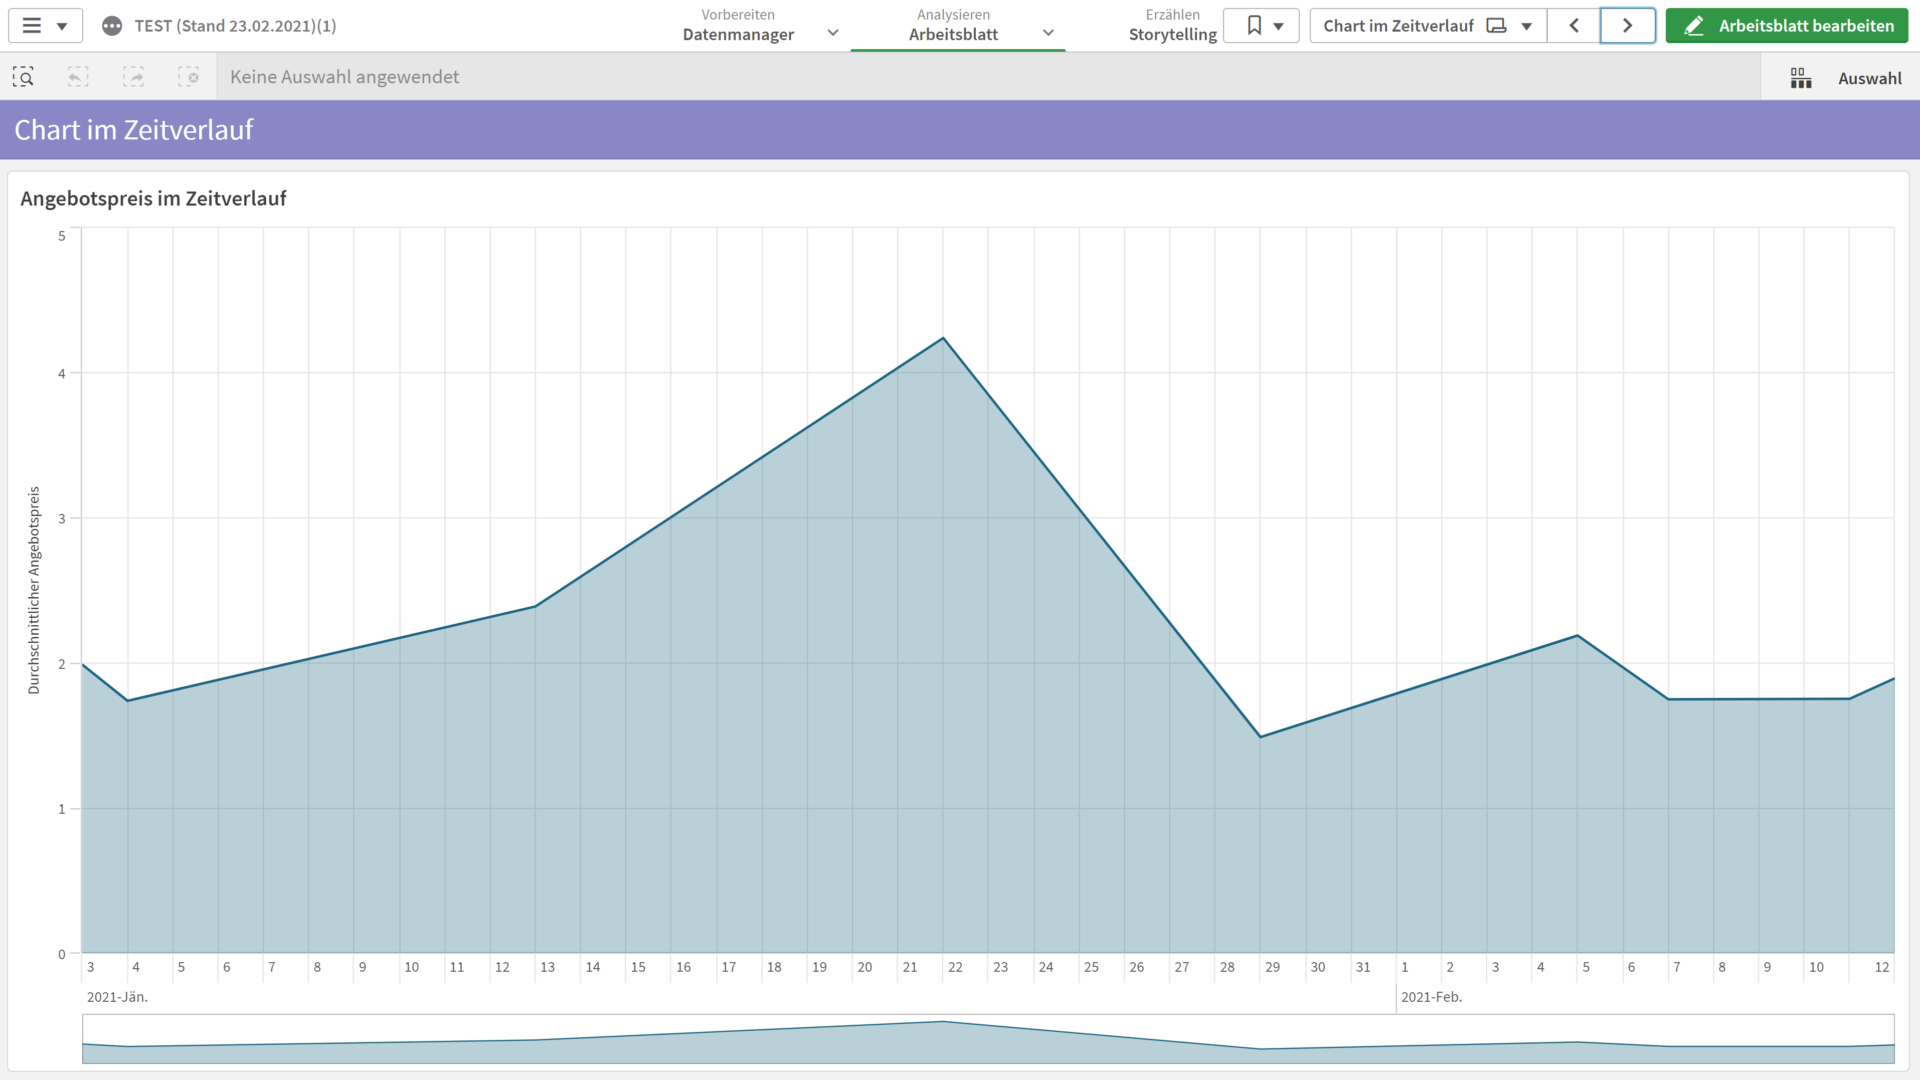Screen dimensions: 1920x1080
Task: Step forward in selections
Action: [133, 77]
